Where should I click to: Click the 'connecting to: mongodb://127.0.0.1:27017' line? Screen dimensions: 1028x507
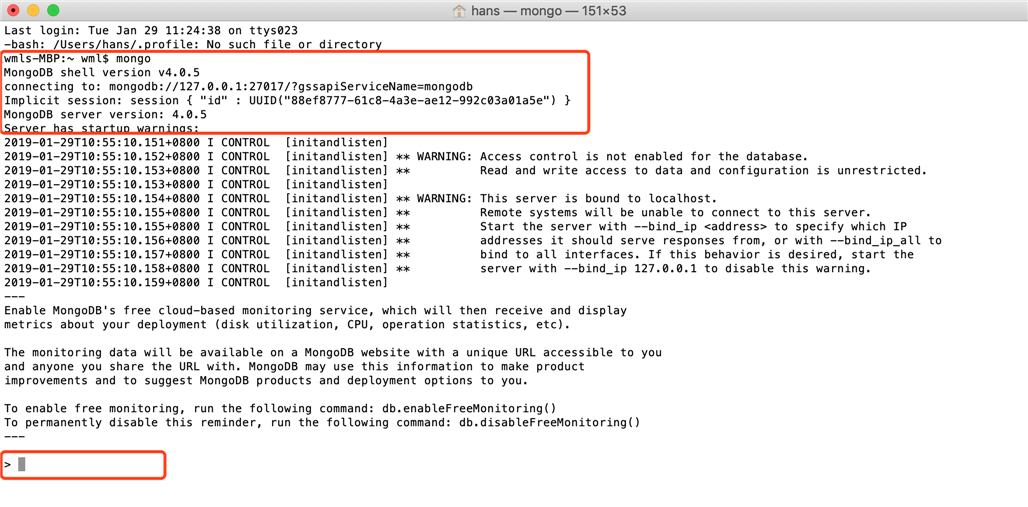(239, 87)
